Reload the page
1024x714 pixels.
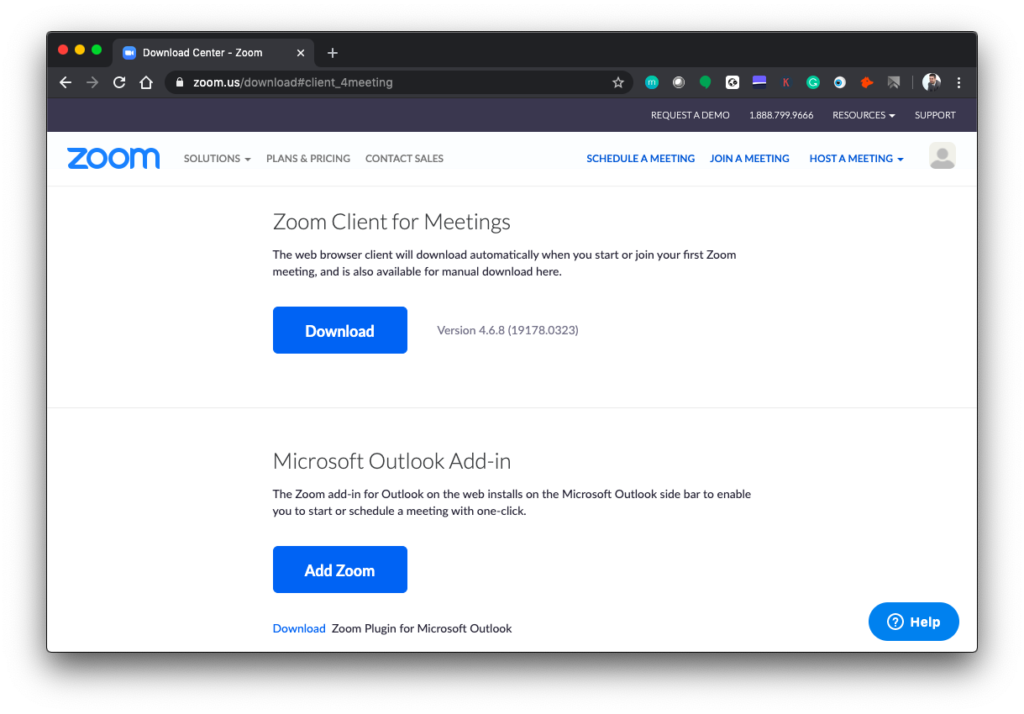tap(119, 83)
